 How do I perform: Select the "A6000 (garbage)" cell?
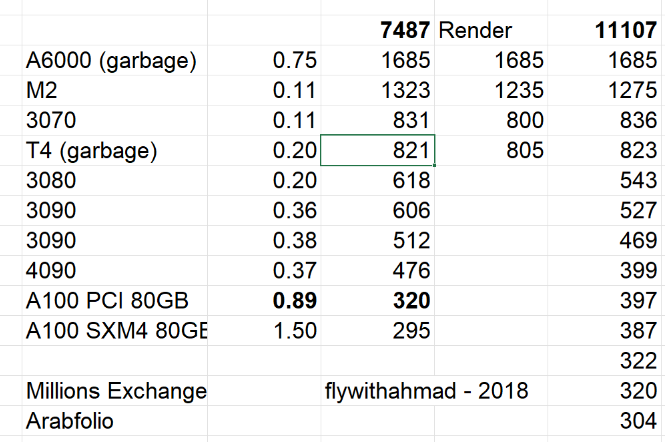111,62
